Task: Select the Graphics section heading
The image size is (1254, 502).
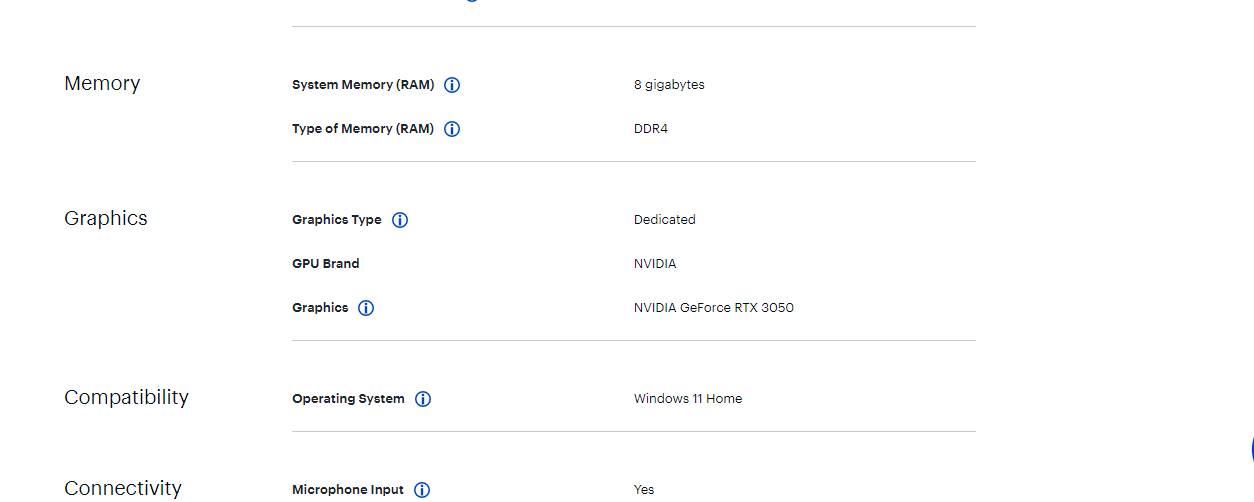Action: click(106, 218)
